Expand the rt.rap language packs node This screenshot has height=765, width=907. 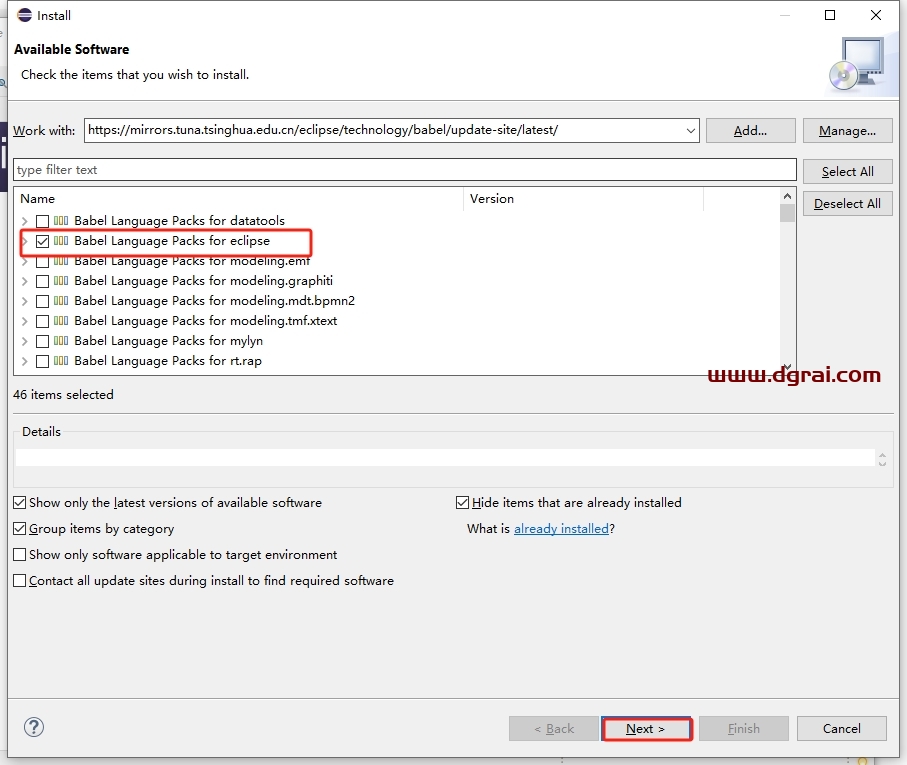click(x=24, y=361)
